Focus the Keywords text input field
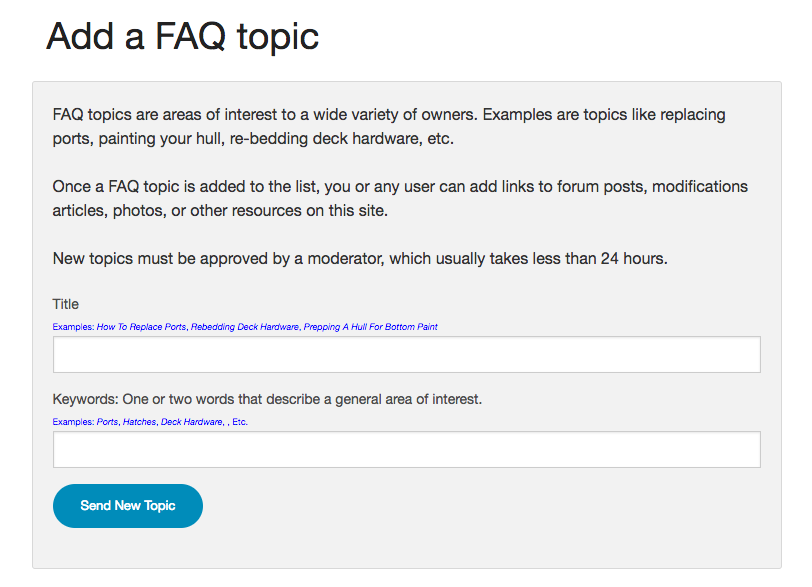 click(x=407, y=449)
